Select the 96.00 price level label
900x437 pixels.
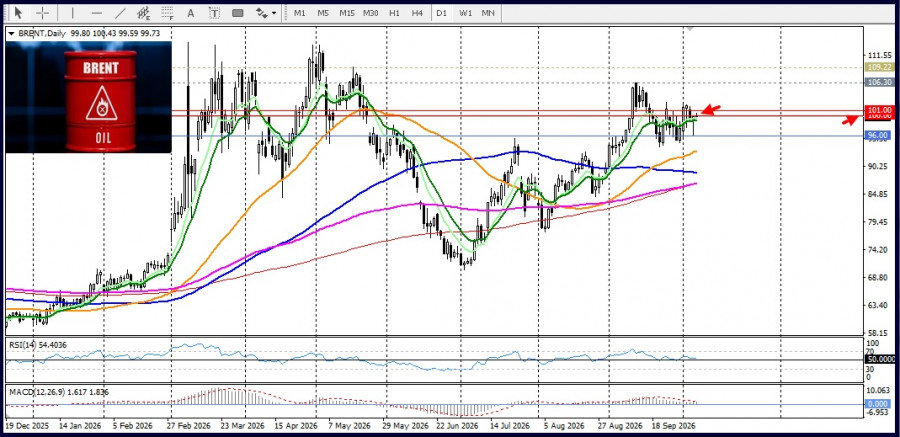pyautogui.click(x=878, y=136)
